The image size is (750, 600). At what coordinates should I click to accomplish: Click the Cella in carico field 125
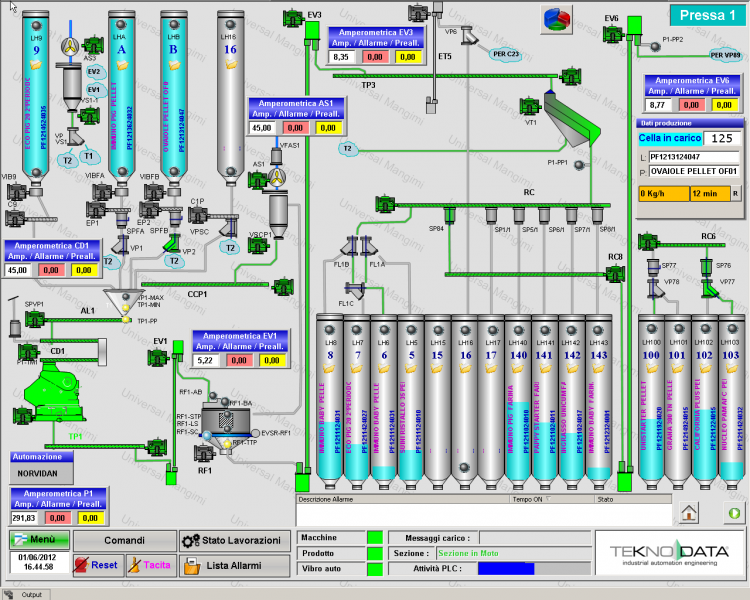tap(722, 139)
